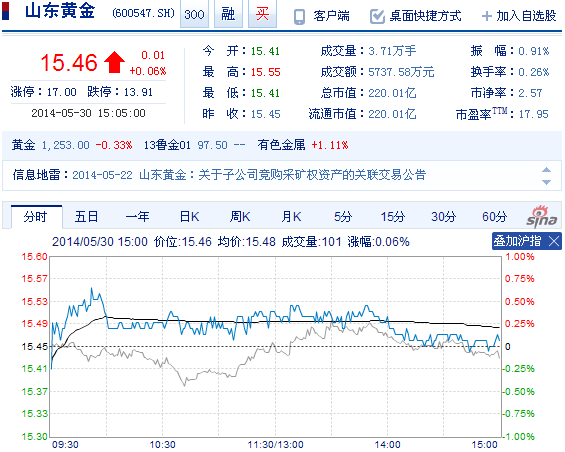
Task: Switch to the 日K chart tab
Action: 190,217
